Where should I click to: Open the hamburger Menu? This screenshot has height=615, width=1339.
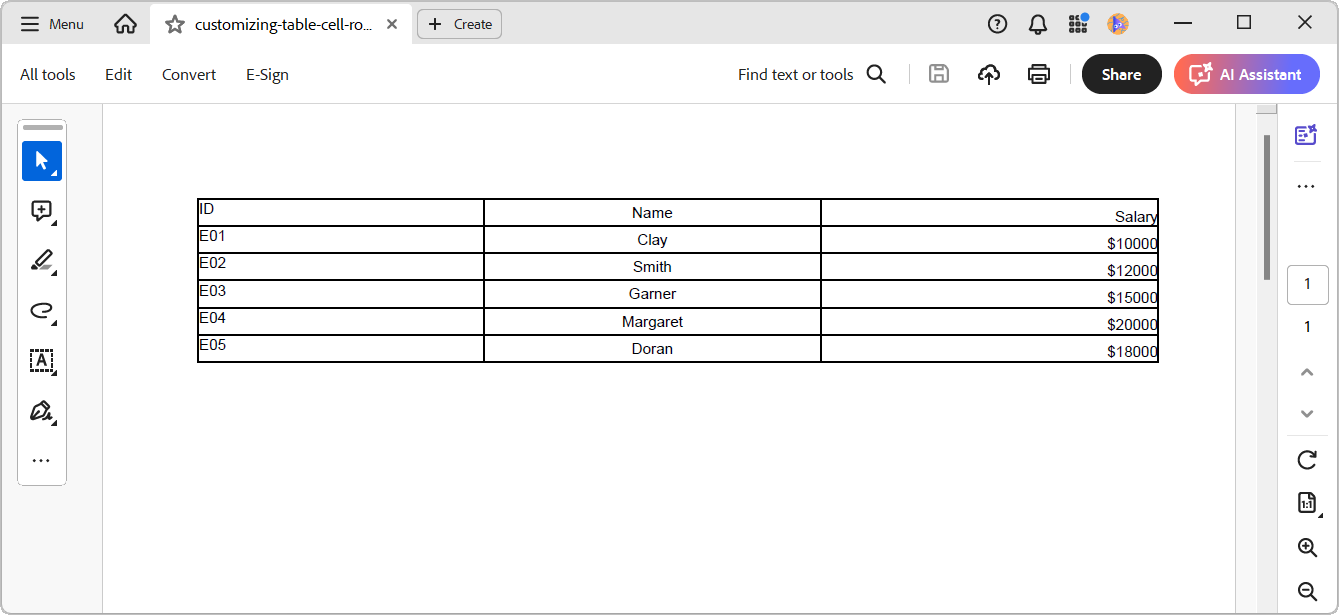click(x=53, y=24)
